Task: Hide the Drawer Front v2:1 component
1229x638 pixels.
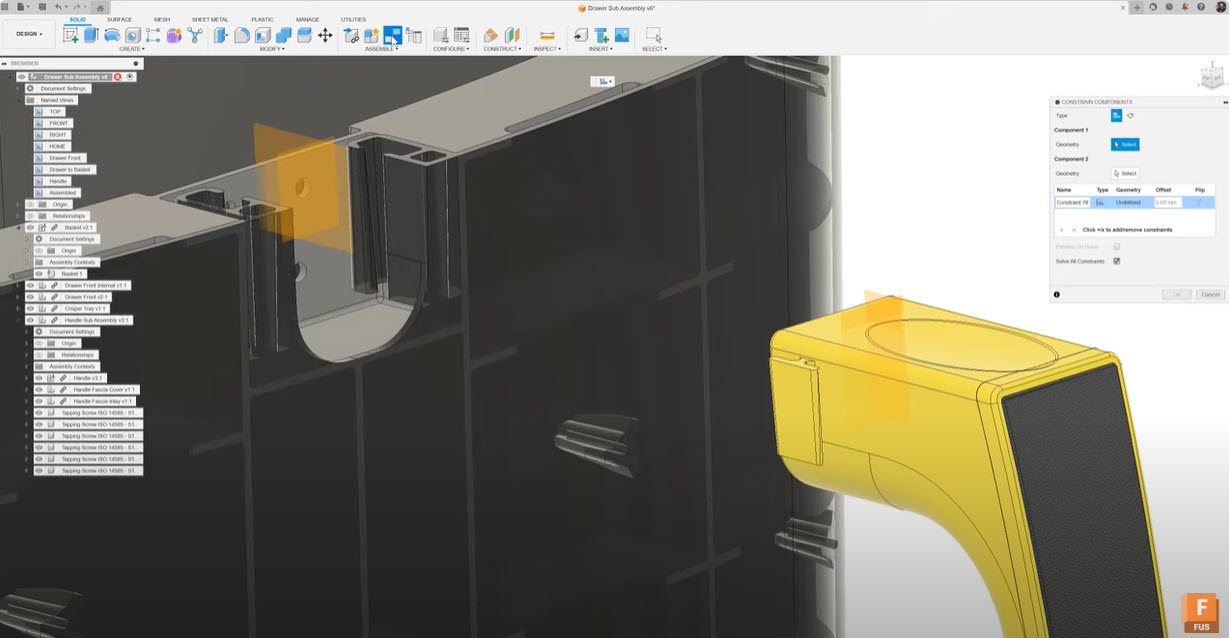Action: pyautogui.click(x=30, y=297)
